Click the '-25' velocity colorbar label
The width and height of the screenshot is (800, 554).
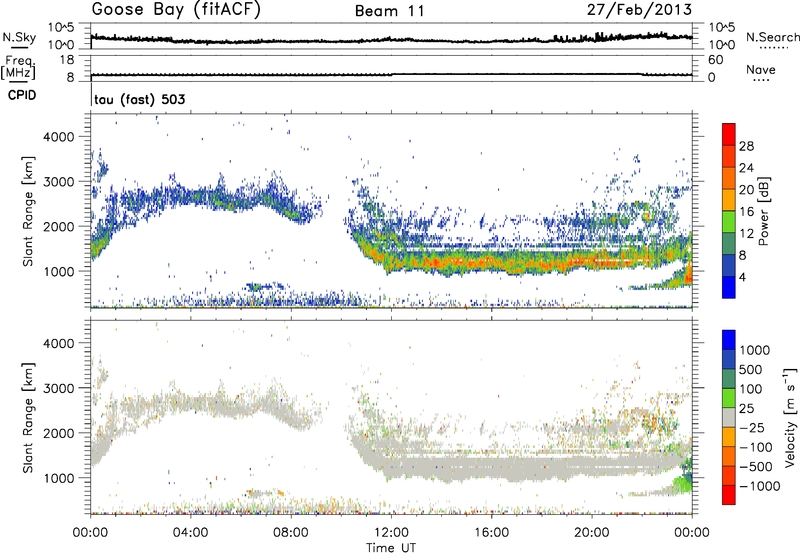pos(752,428)
